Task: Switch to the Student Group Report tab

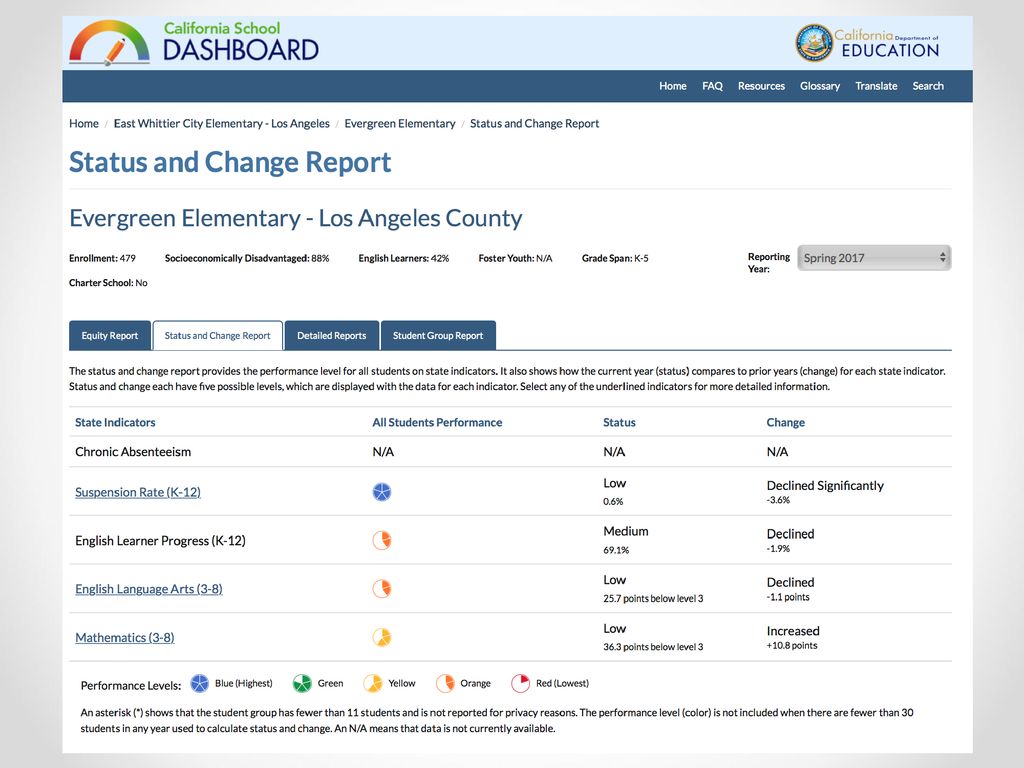Action: click(438, 336)
